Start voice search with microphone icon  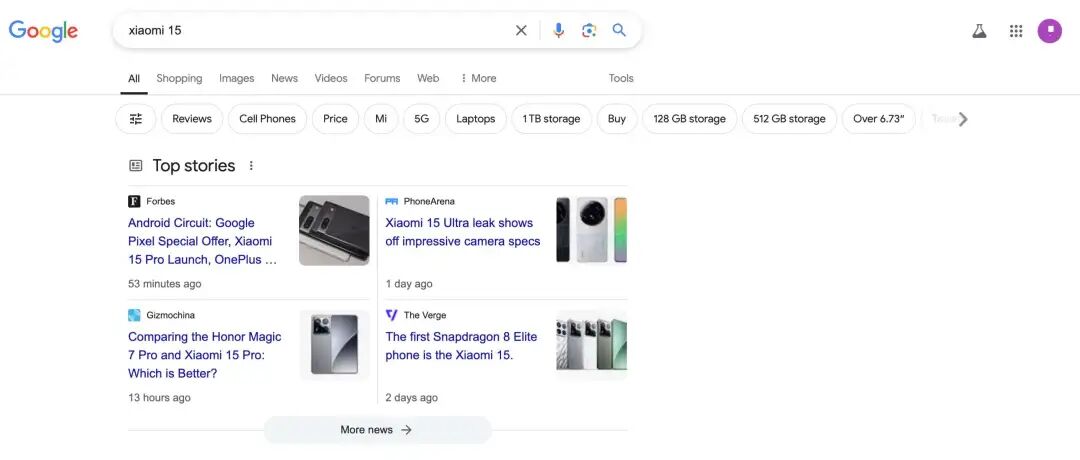coord(559,30)
